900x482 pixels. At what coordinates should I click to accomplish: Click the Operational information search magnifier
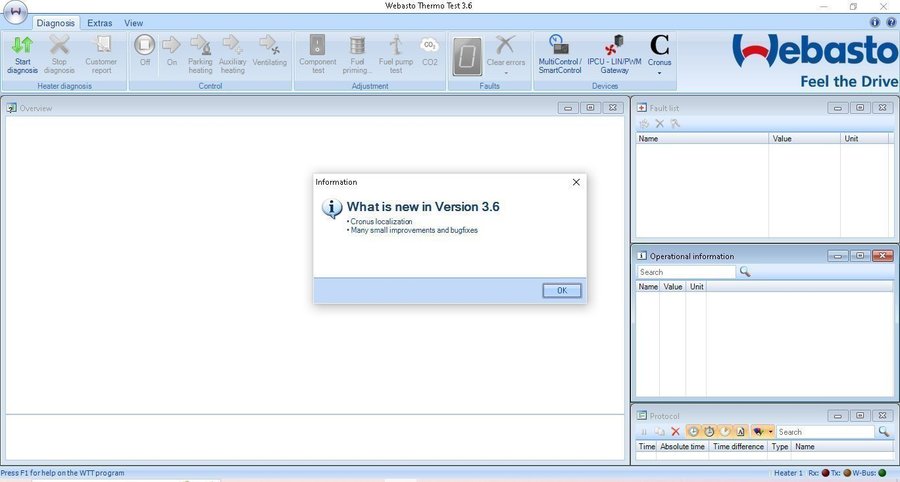click(x=745, y=271)
